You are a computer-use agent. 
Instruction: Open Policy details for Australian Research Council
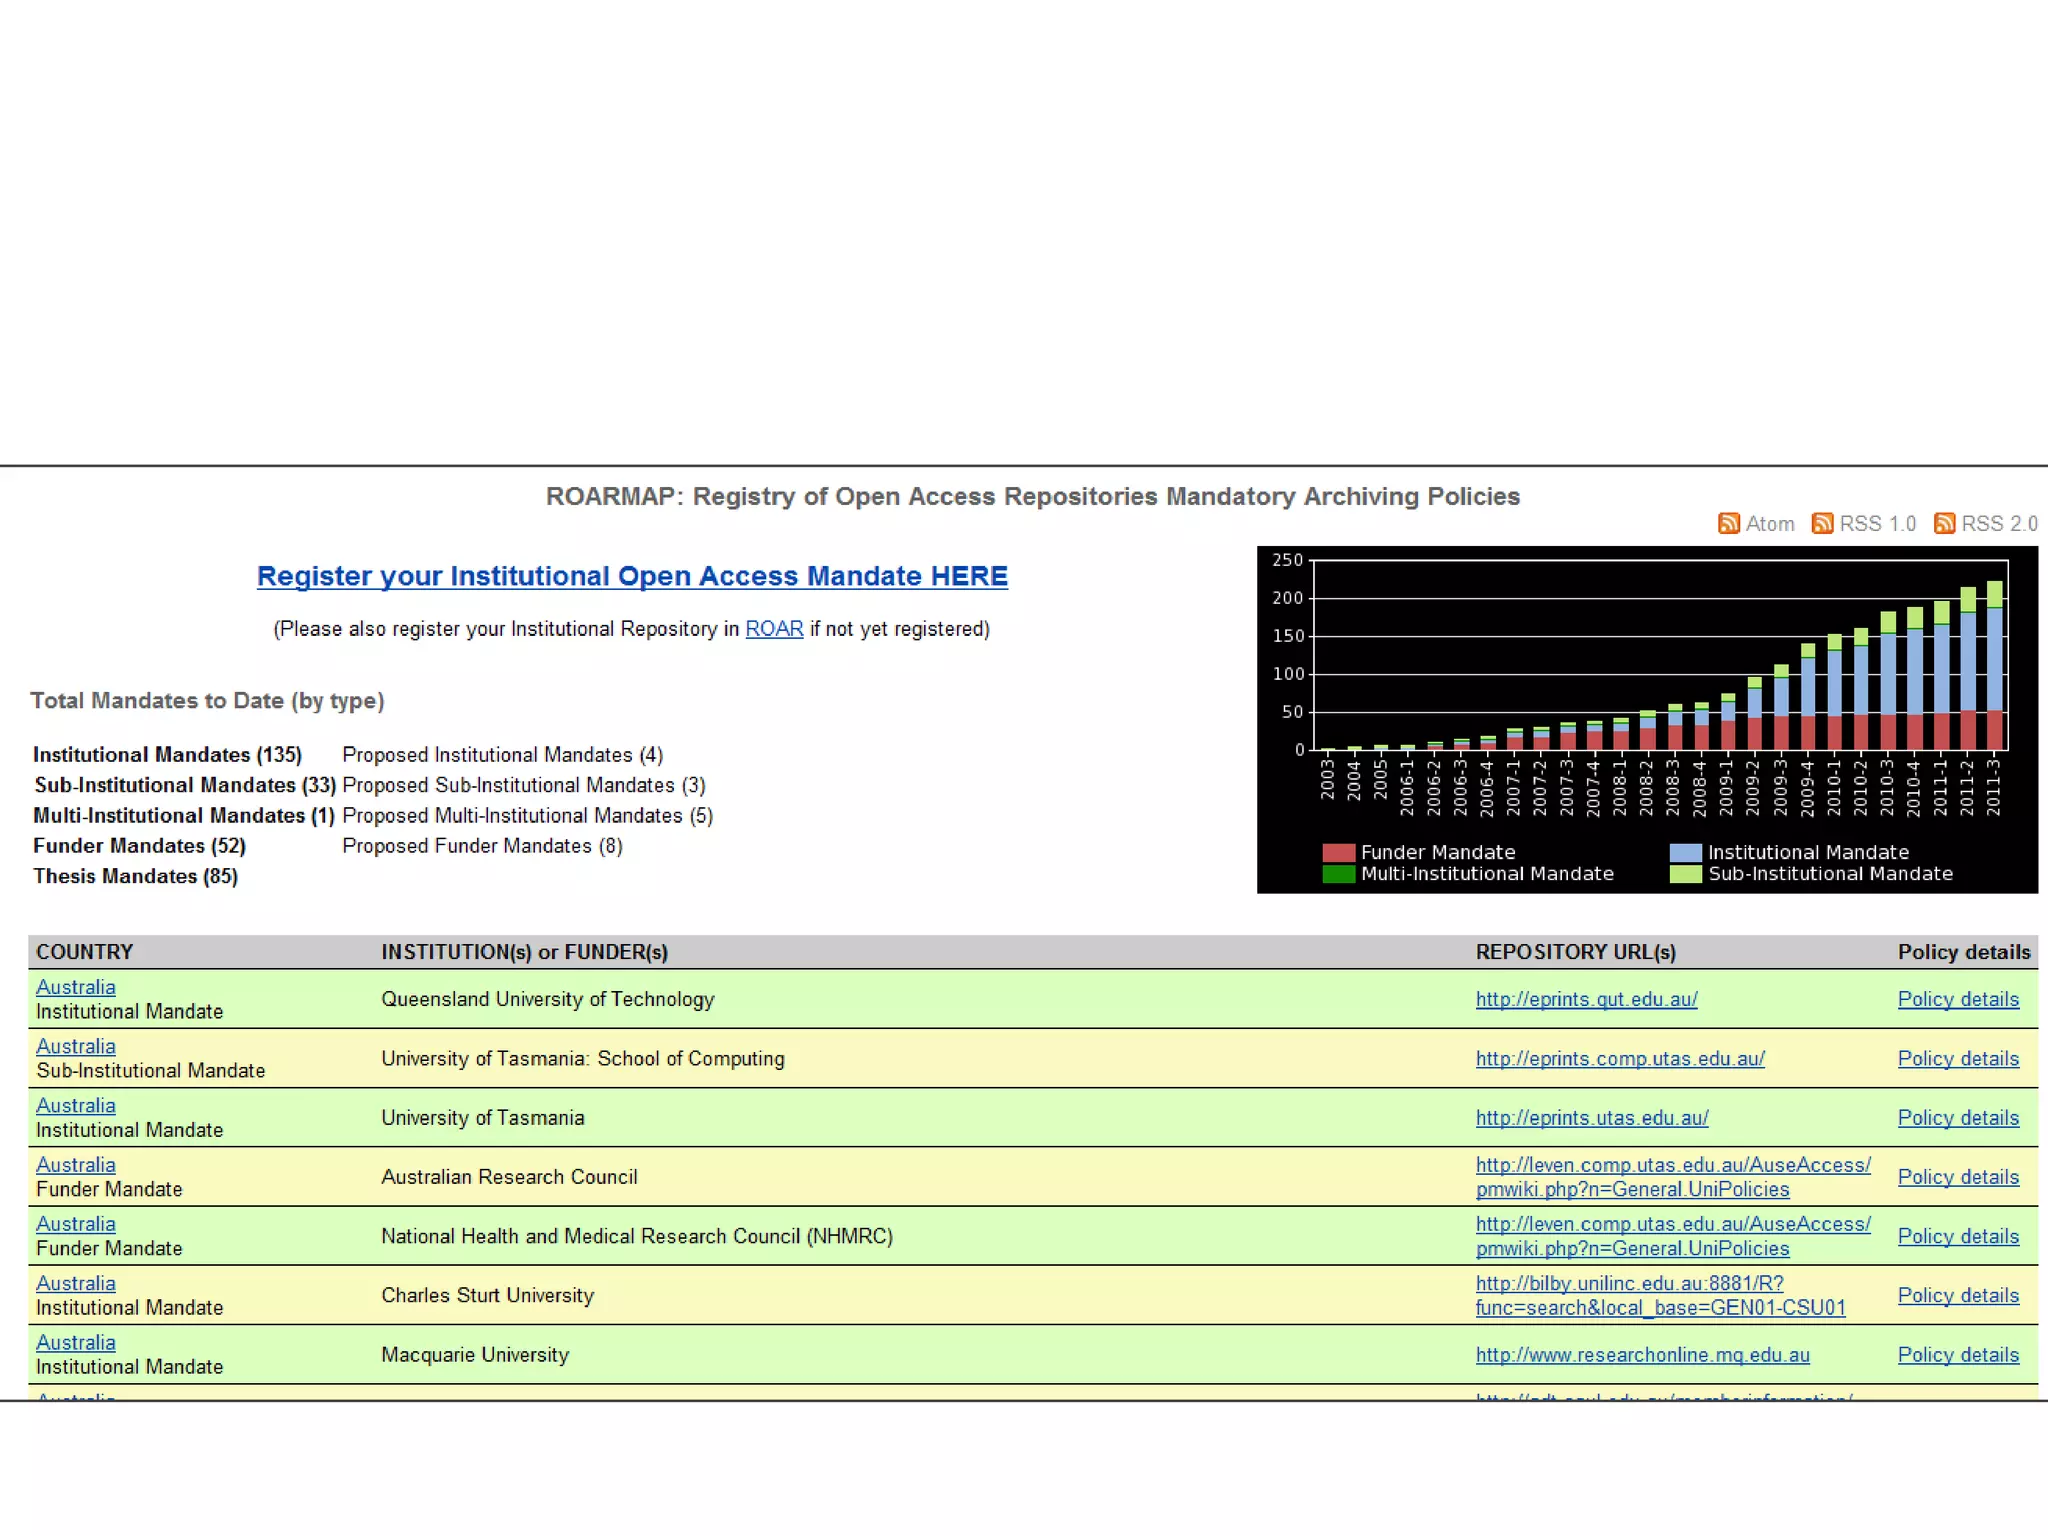point(1958,1177)
